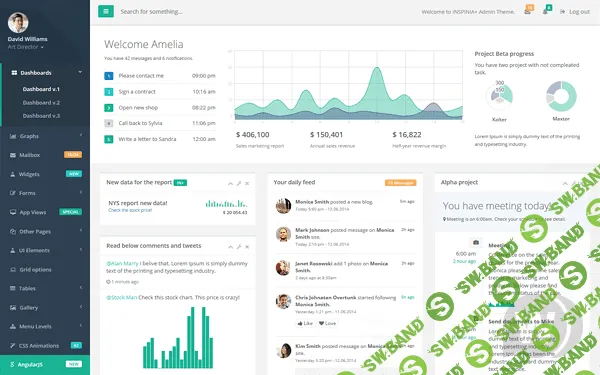This screenshot has width=600, height=375.
Task: Click the Like button in daily feed
Action: coord(305,323)
